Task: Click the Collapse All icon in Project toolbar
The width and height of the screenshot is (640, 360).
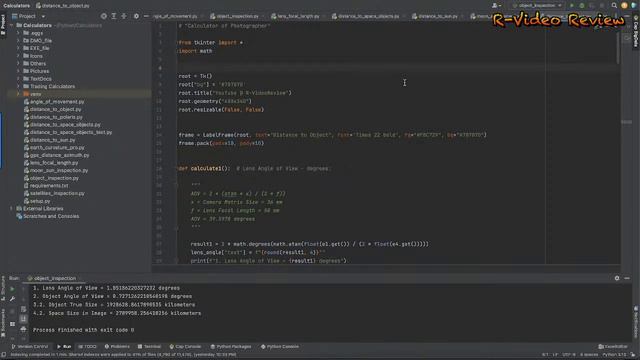Action: (x=124, y=16)
